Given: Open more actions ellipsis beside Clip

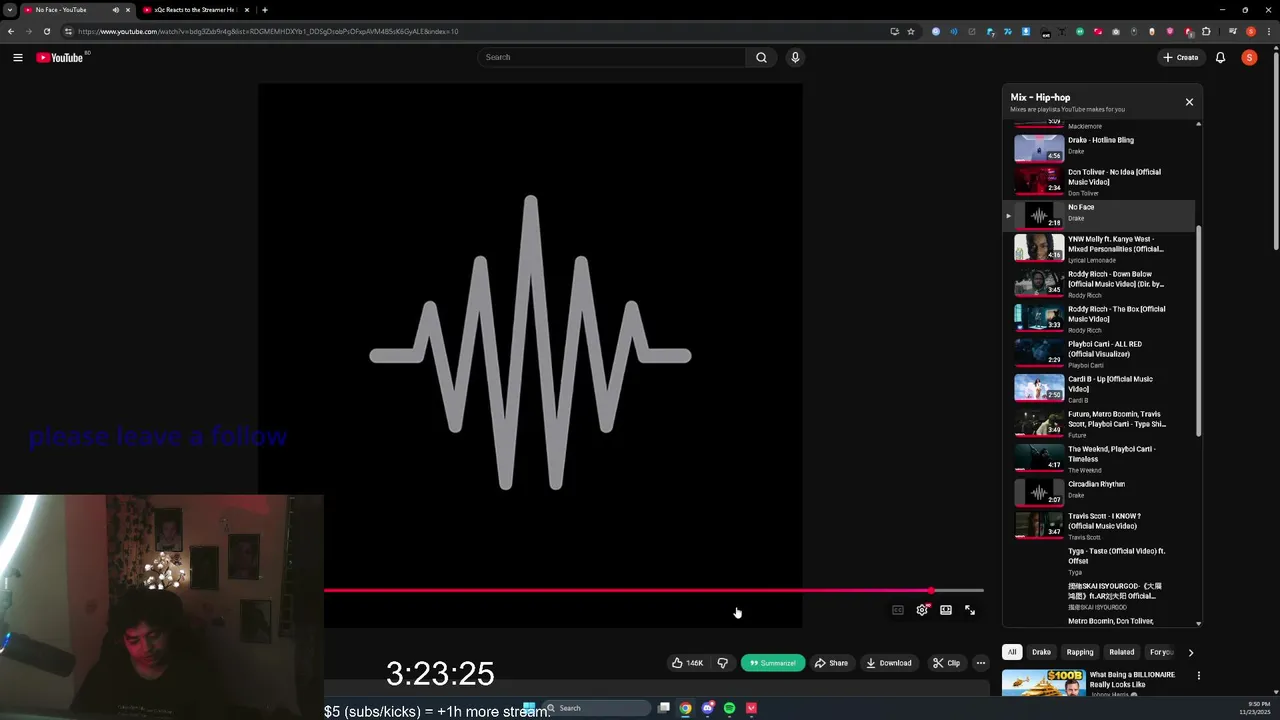Looking at the screenshot, I should click(x=981, y=663).
